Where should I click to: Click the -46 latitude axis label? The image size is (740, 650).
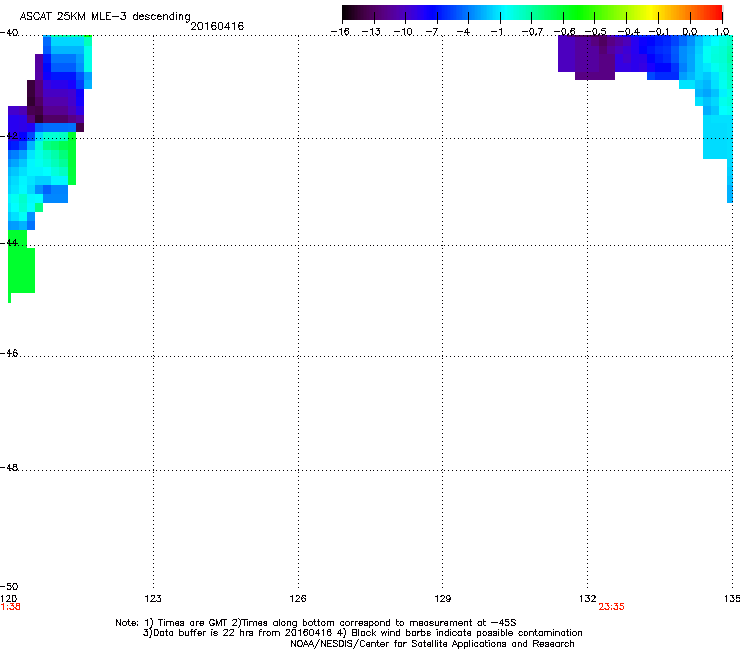tap(9, 353)
